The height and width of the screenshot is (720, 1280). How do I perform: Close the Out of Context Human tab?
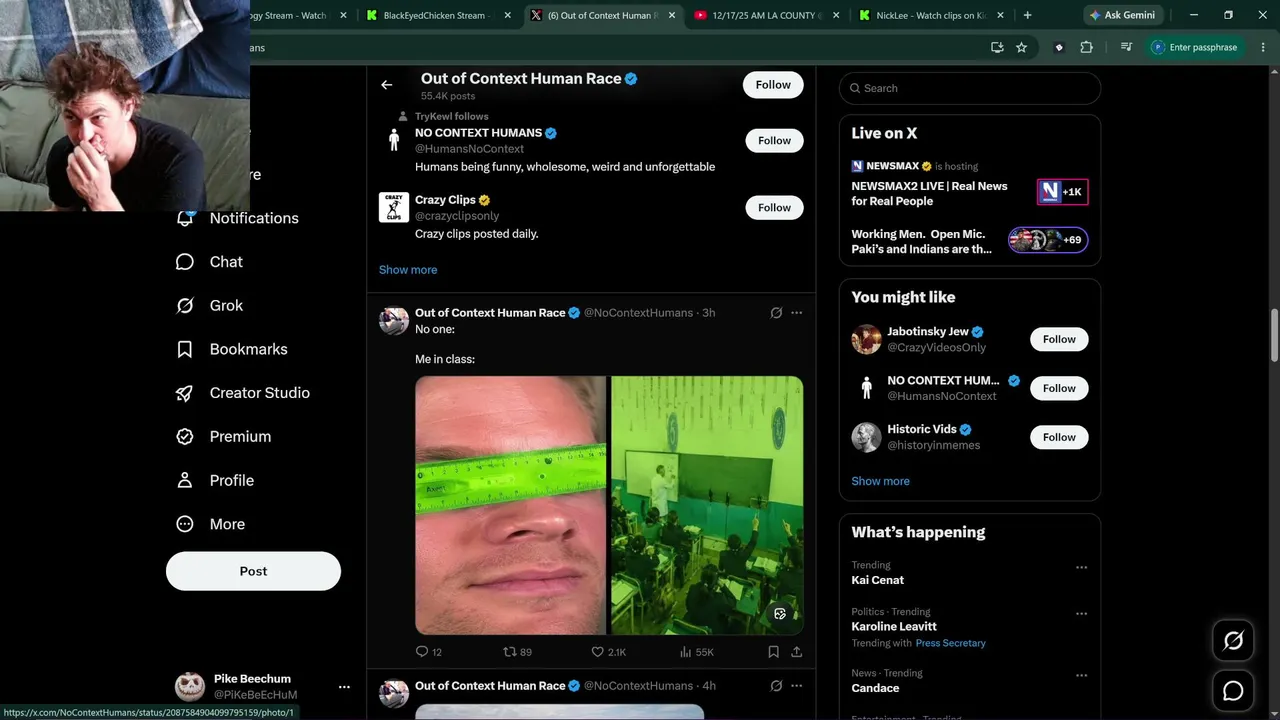point(671,15)
